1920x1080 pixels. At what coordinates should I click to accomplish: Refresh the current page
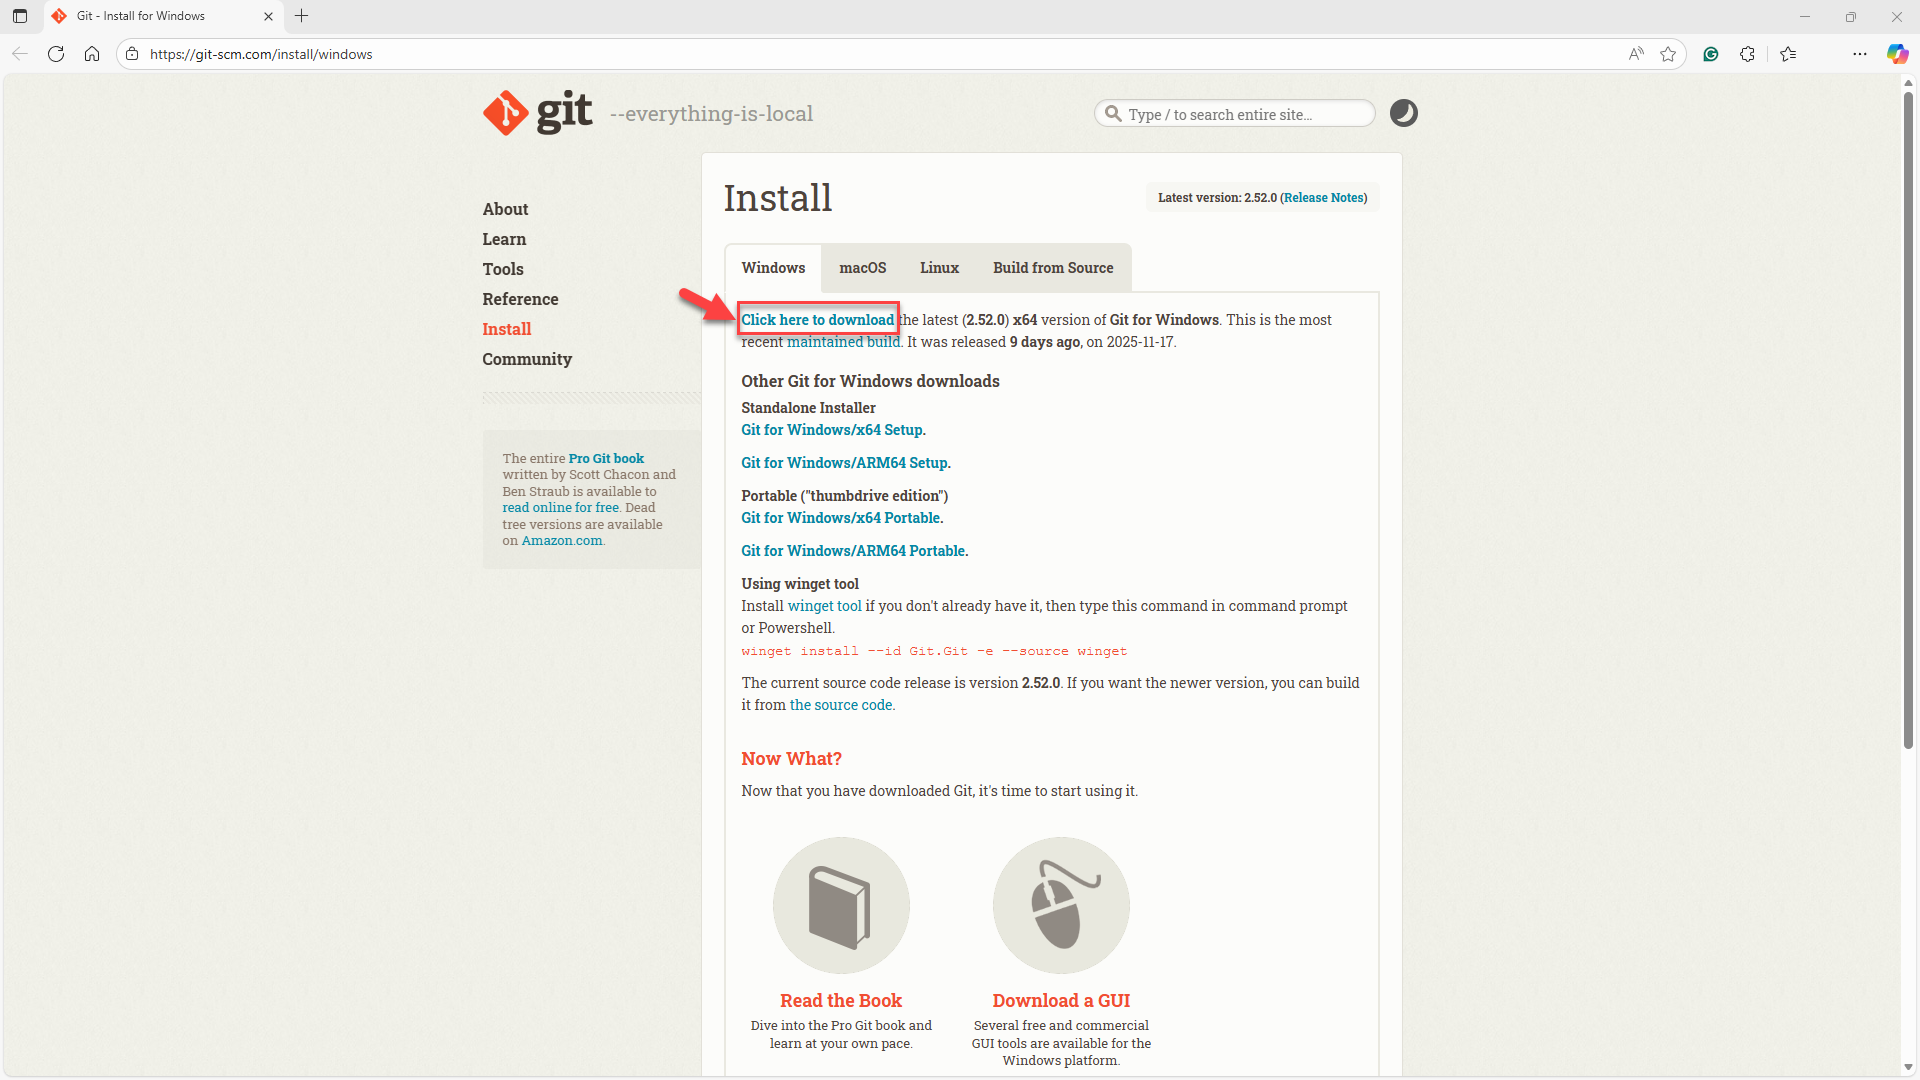pos(56,54)
